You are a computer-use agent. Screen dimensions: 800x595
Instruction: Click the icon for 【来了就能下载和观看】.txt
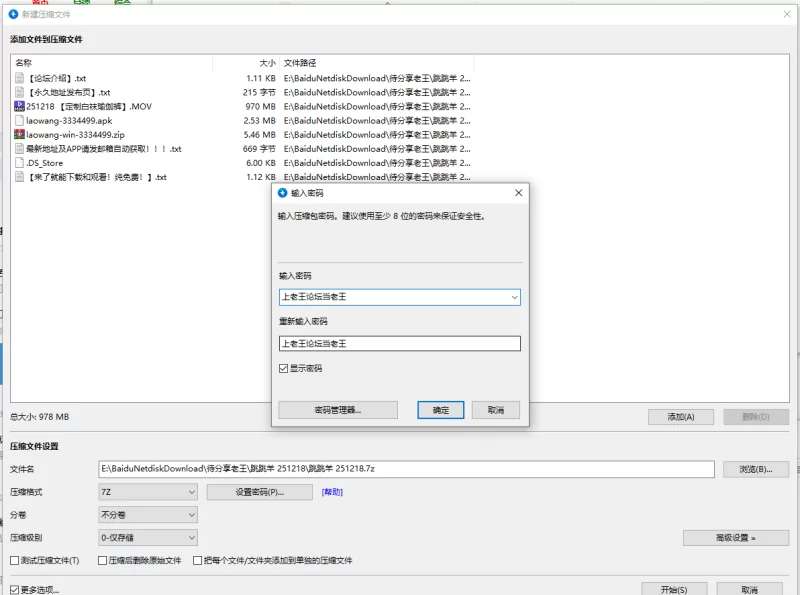tap(19, 177)
